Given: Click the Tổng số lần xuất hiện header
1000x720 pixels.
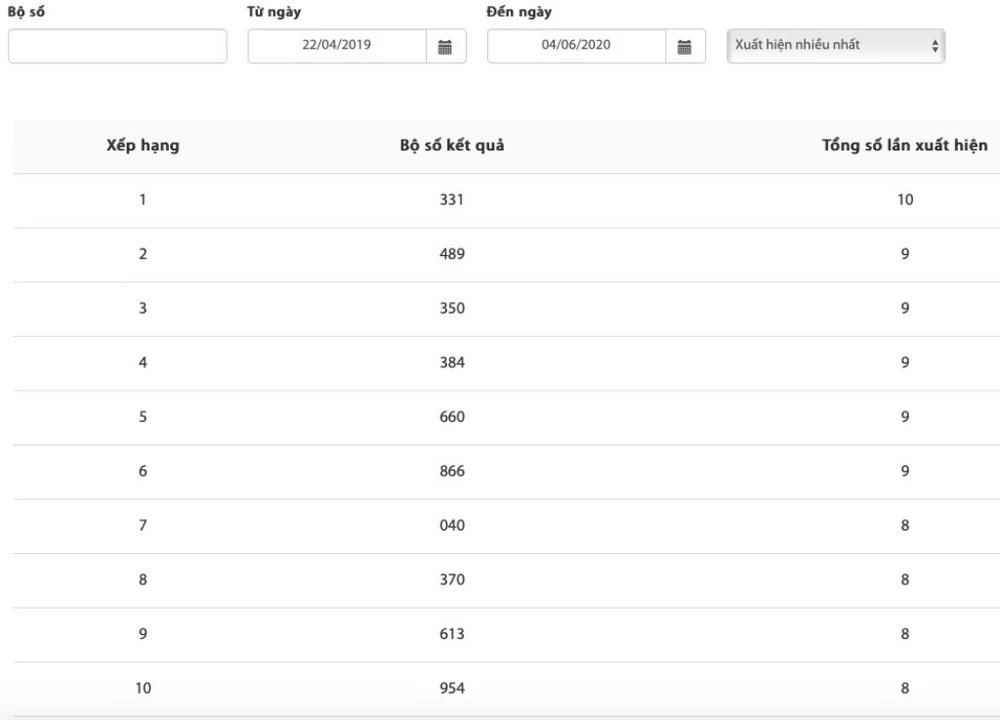Looking at the screenshot, I should coord(904,146).
